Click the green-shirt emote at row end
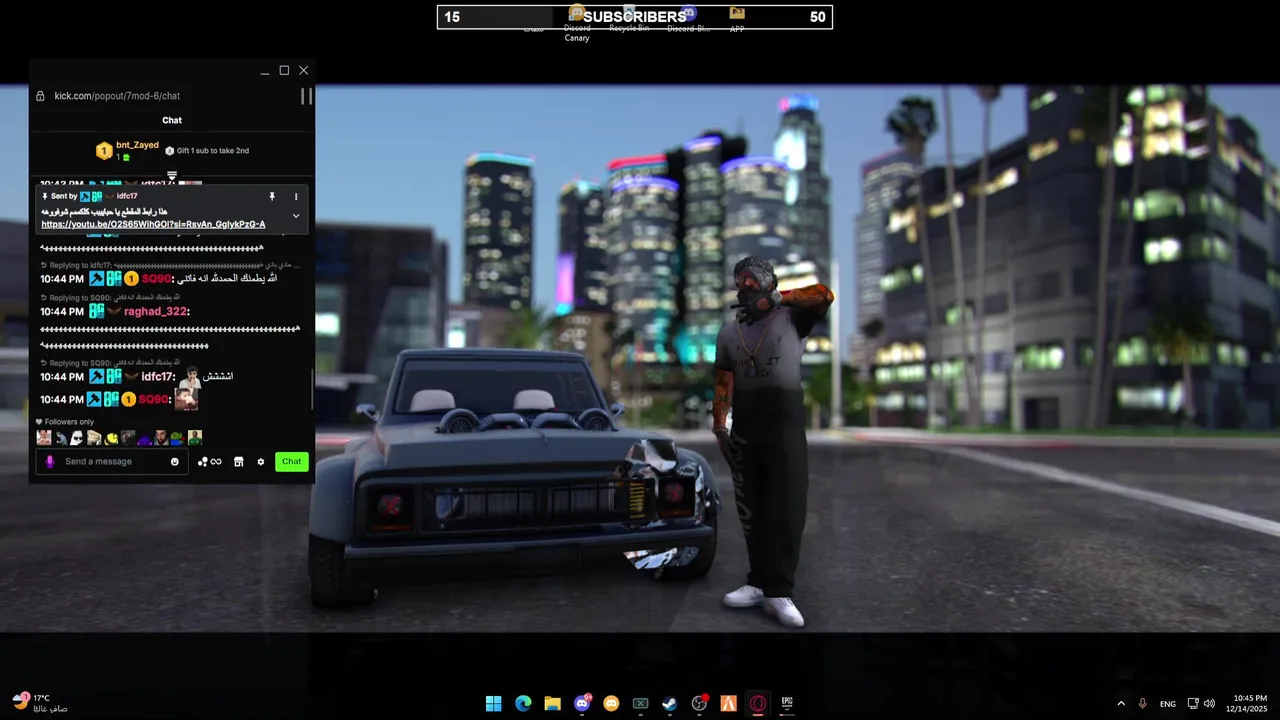The width and height of the screenshot is (1280, 720). pos(195,438)
